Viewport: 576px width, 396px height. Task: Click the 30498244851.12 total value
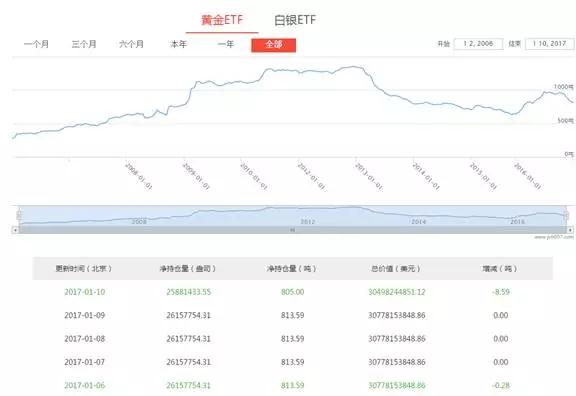pos(397,292)
